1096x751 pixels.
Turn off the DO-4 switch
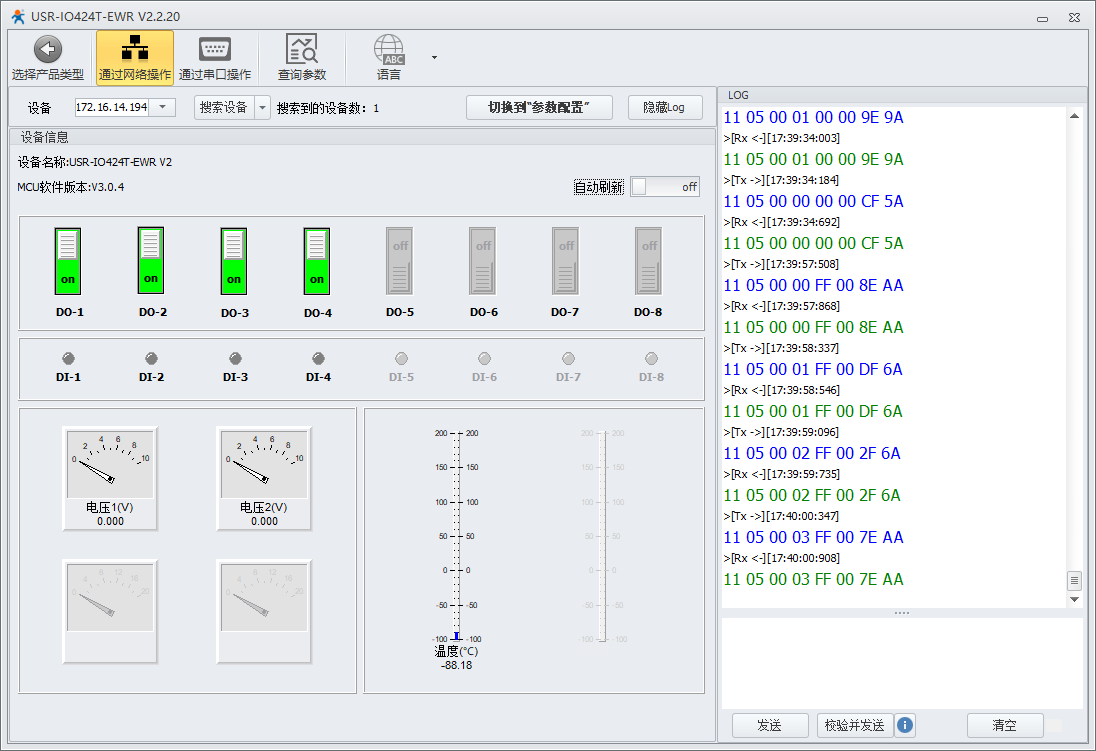(317, 261)
